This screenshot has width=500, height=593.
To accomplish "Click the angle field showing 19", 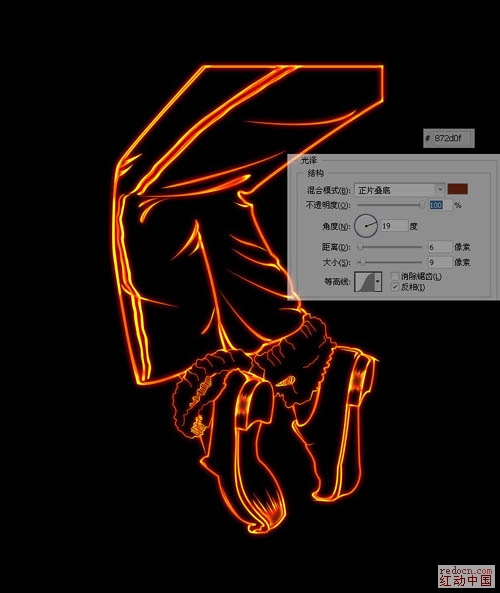I will tap(394, 226).
